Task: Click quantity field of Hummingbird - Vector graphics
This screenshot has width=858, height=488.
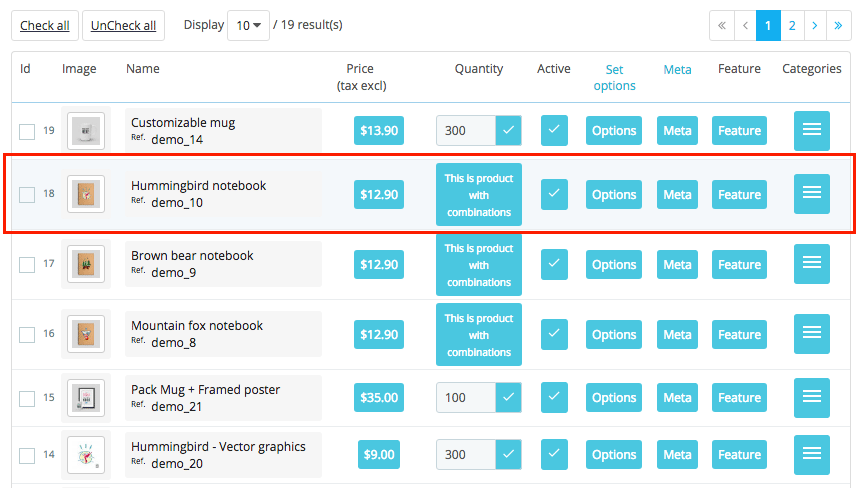Action: pyautogui.click(x=466, y=454)
